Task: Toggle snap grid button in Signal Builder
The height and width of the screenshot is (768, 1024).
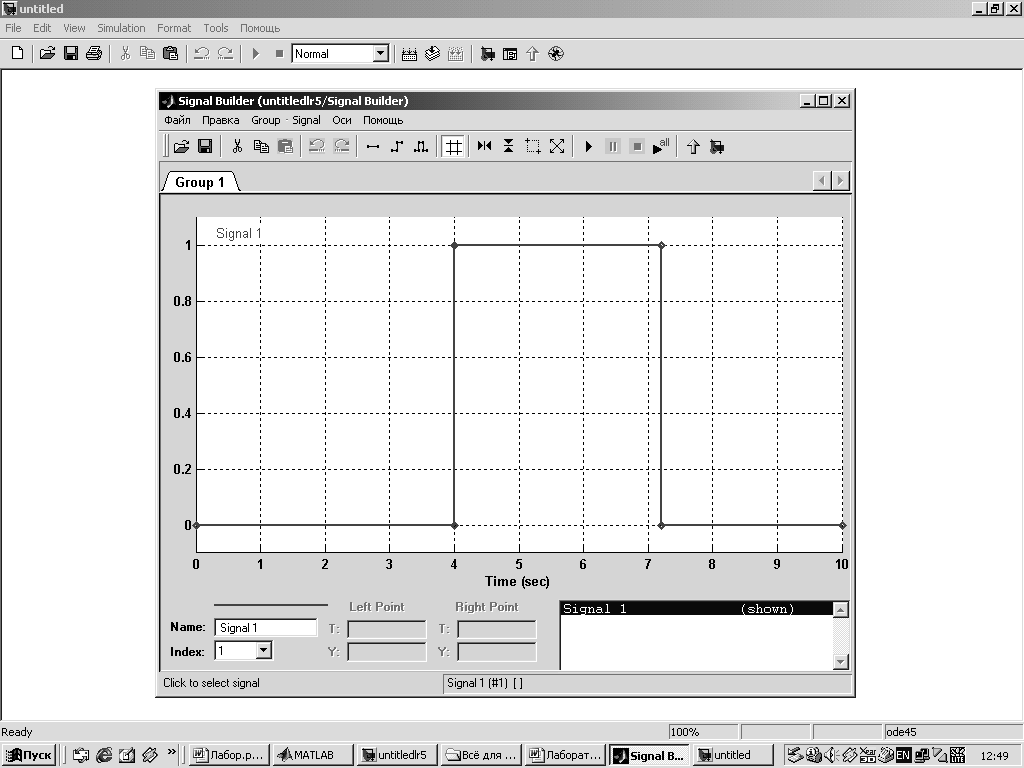Action: (x=453, y=146)
